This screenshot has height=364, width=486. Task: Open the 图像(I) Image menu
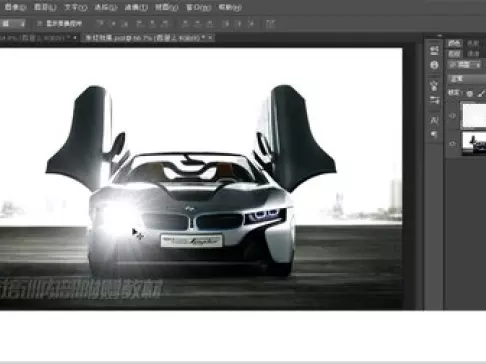coord(15,7)
